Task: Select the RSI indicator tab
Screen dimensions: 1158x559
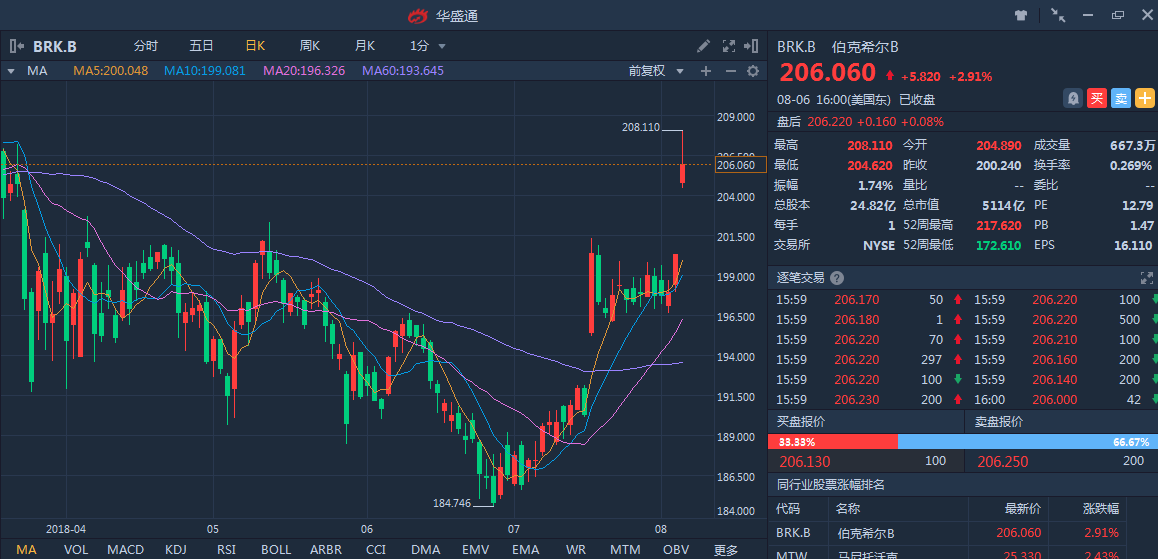Action: click(225, 549)
